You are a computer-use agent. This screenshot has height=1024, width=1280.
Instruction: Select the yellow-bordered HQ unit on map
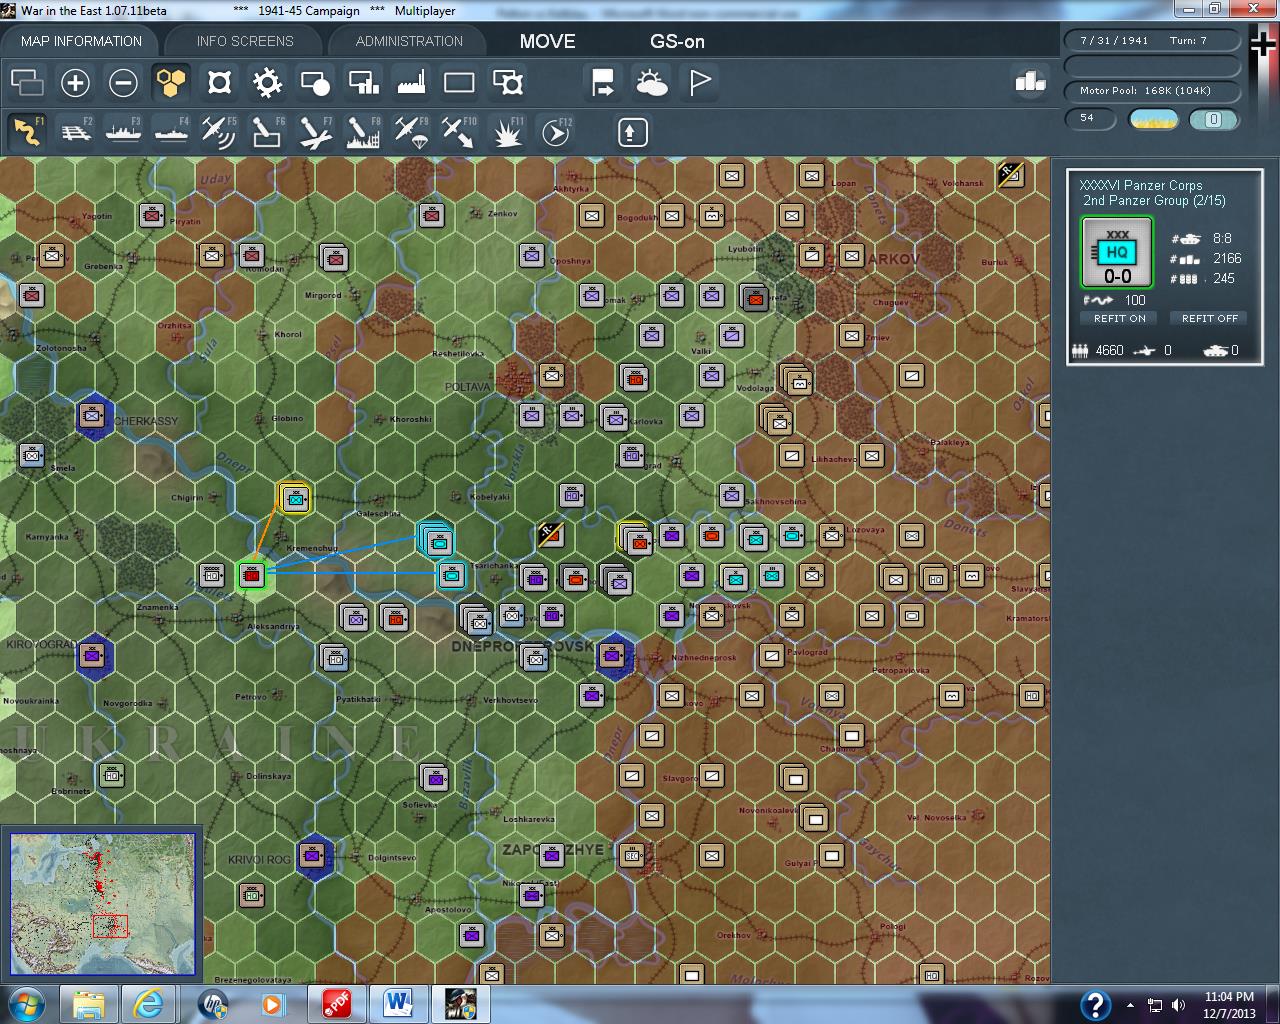tap(295, 498)
